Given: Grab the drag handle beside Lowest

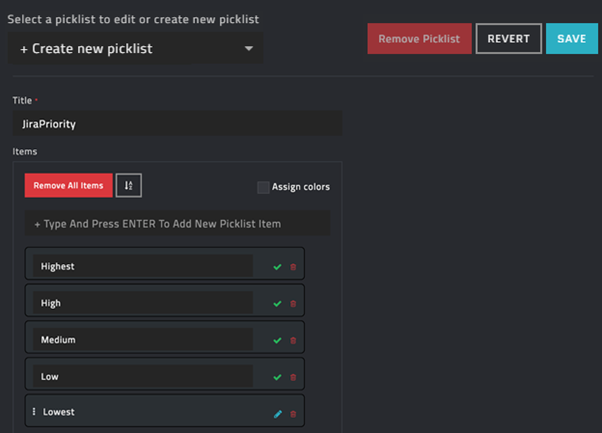Looking at the screenshot, I should point(34,412).
